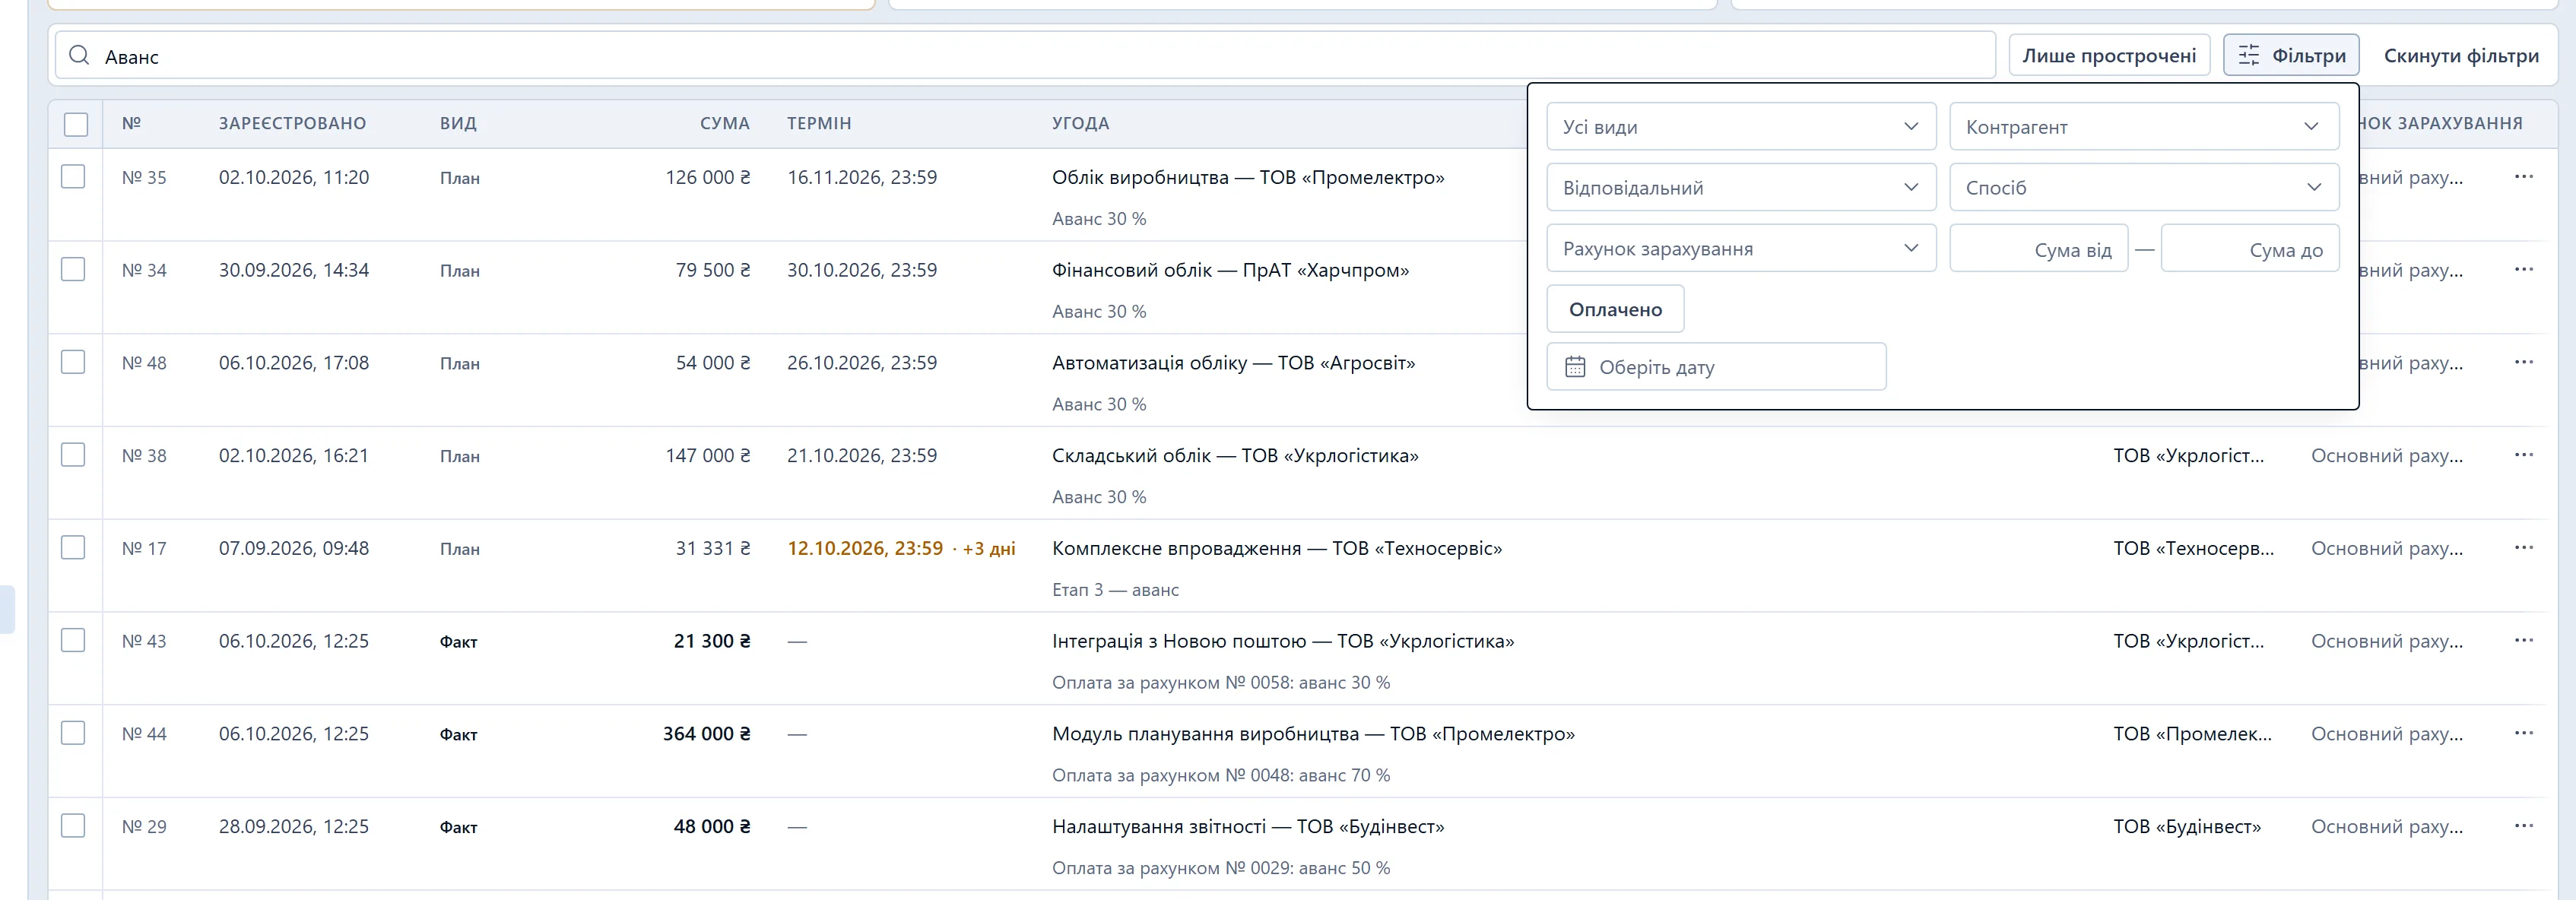Toggle the select-all header checkbox
Image resolution: width=2576 pixels, height=900 pixels.
click(x=76, y=124)
